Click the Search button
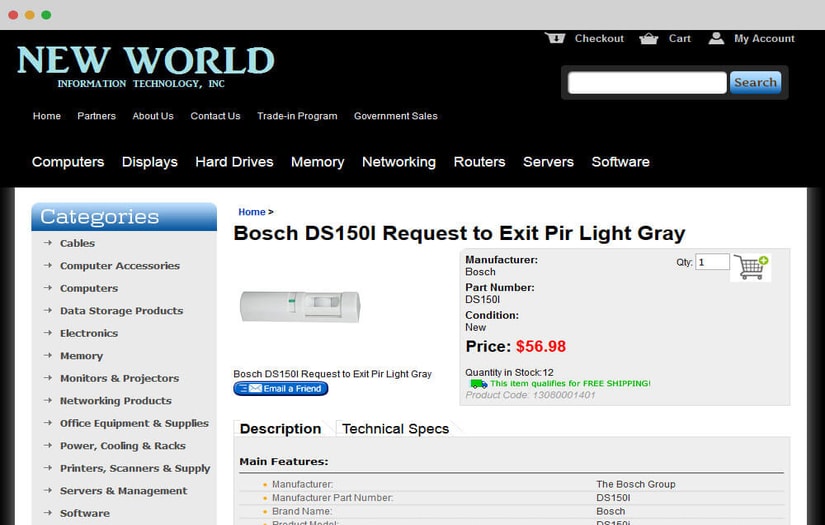This screenshot has height=525, width=825. pos(755,83)
